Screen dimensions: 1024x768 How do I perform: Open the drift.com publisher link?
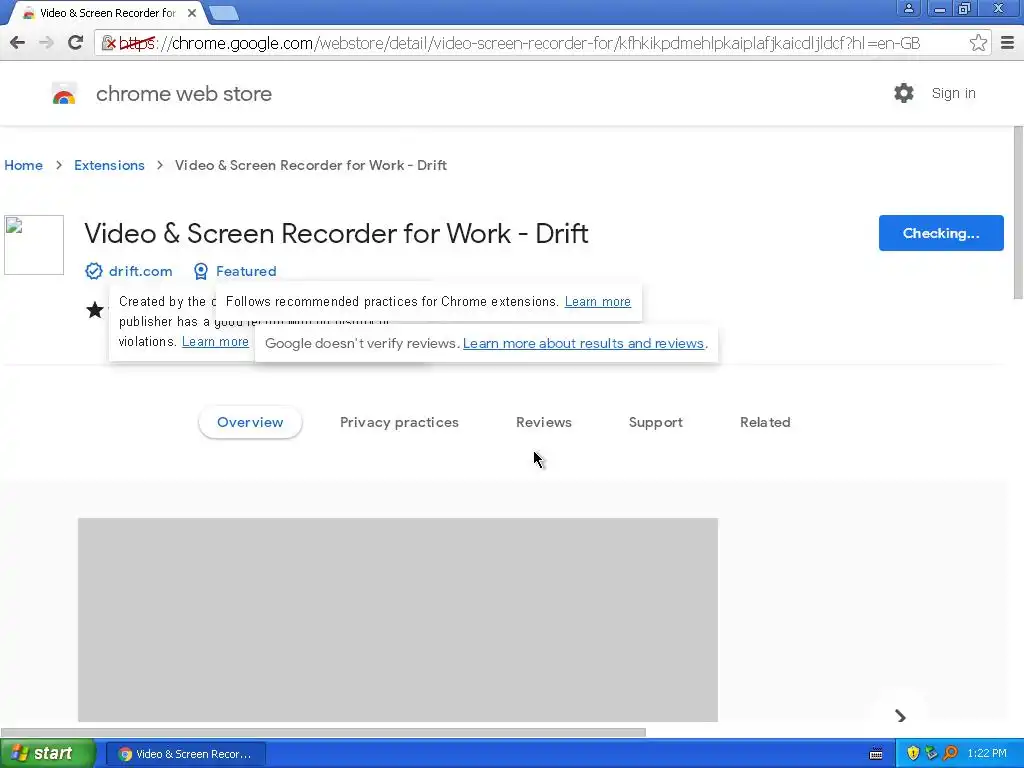pyautogui.click(x=140, y=271)
